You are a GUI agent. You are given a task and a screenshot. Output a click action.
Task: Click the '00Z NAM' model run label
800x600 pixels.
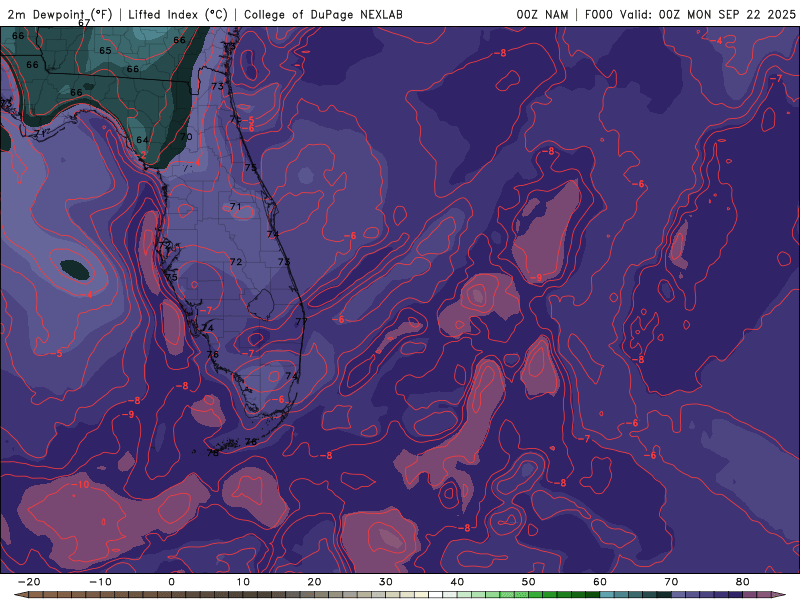click(542, 15)
